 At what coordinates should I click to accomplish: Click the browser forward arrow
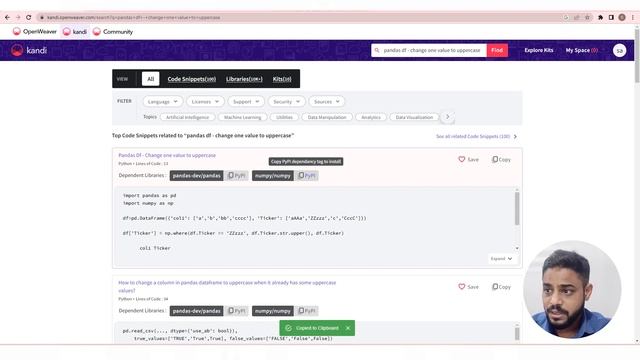tap(18, 18)
